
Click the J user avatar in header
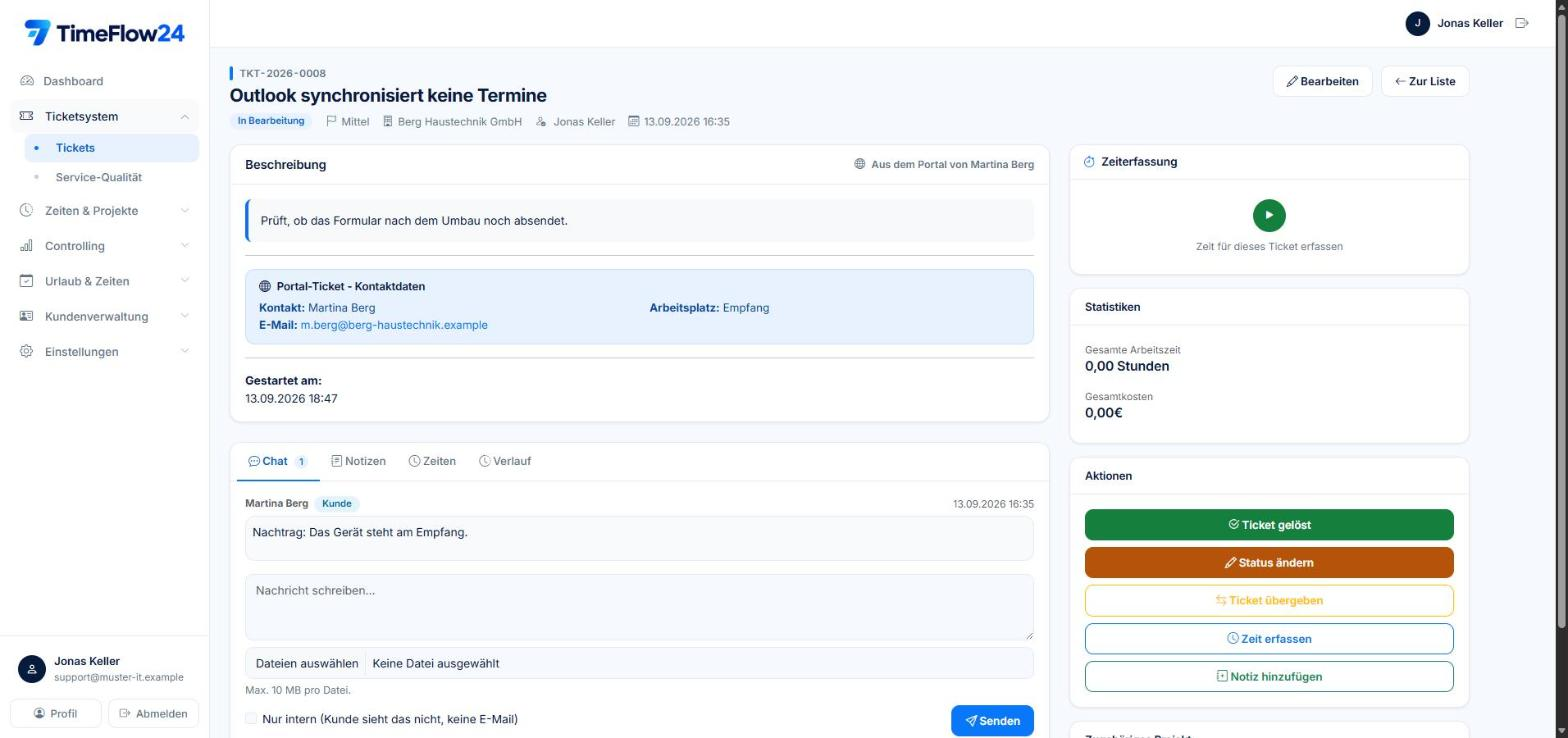click(x=1417, y=23)
